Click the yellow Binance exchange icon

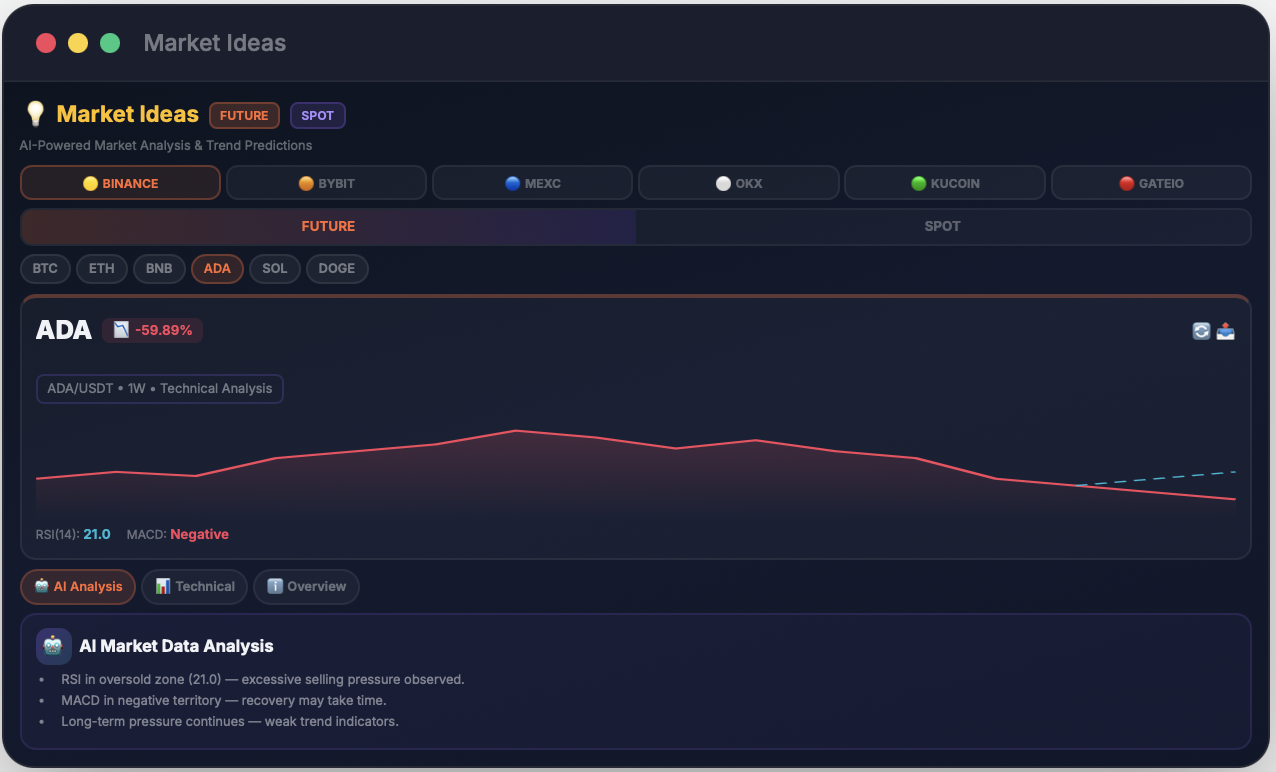[x=88, y=182]
